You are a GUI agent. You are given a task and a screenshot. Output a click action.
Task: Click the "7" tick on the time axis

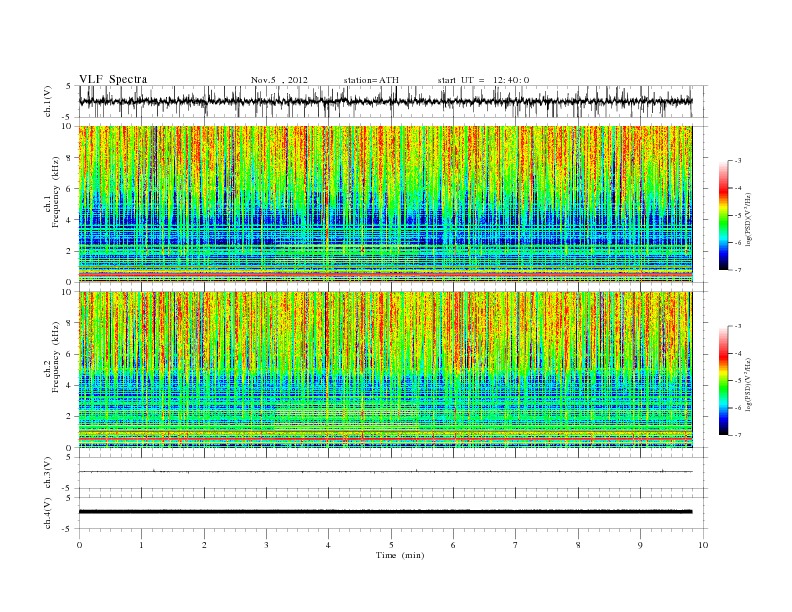[516, 545]
